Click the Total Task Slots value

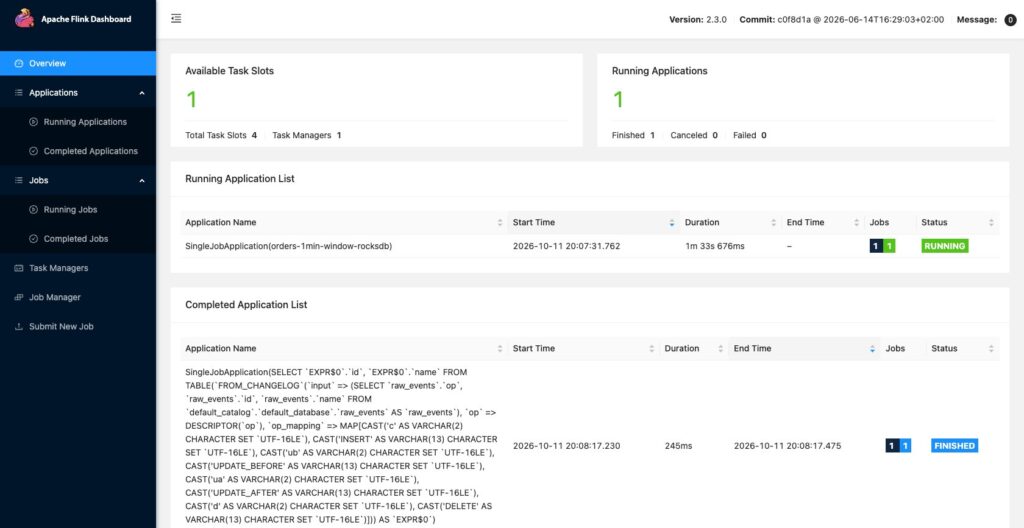(254, 135)
